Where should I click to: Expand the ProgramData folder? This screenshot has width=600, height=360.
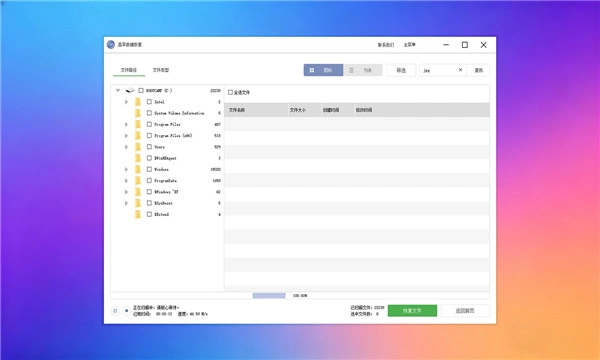click(x=126, y=181)
